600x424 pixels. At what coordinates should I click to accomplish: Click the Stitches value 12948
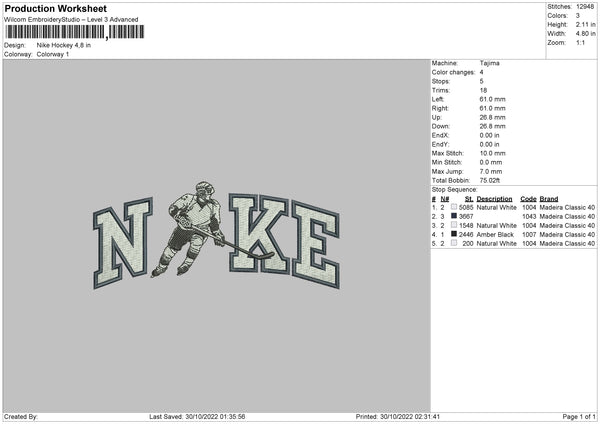[x=585, y=7]
